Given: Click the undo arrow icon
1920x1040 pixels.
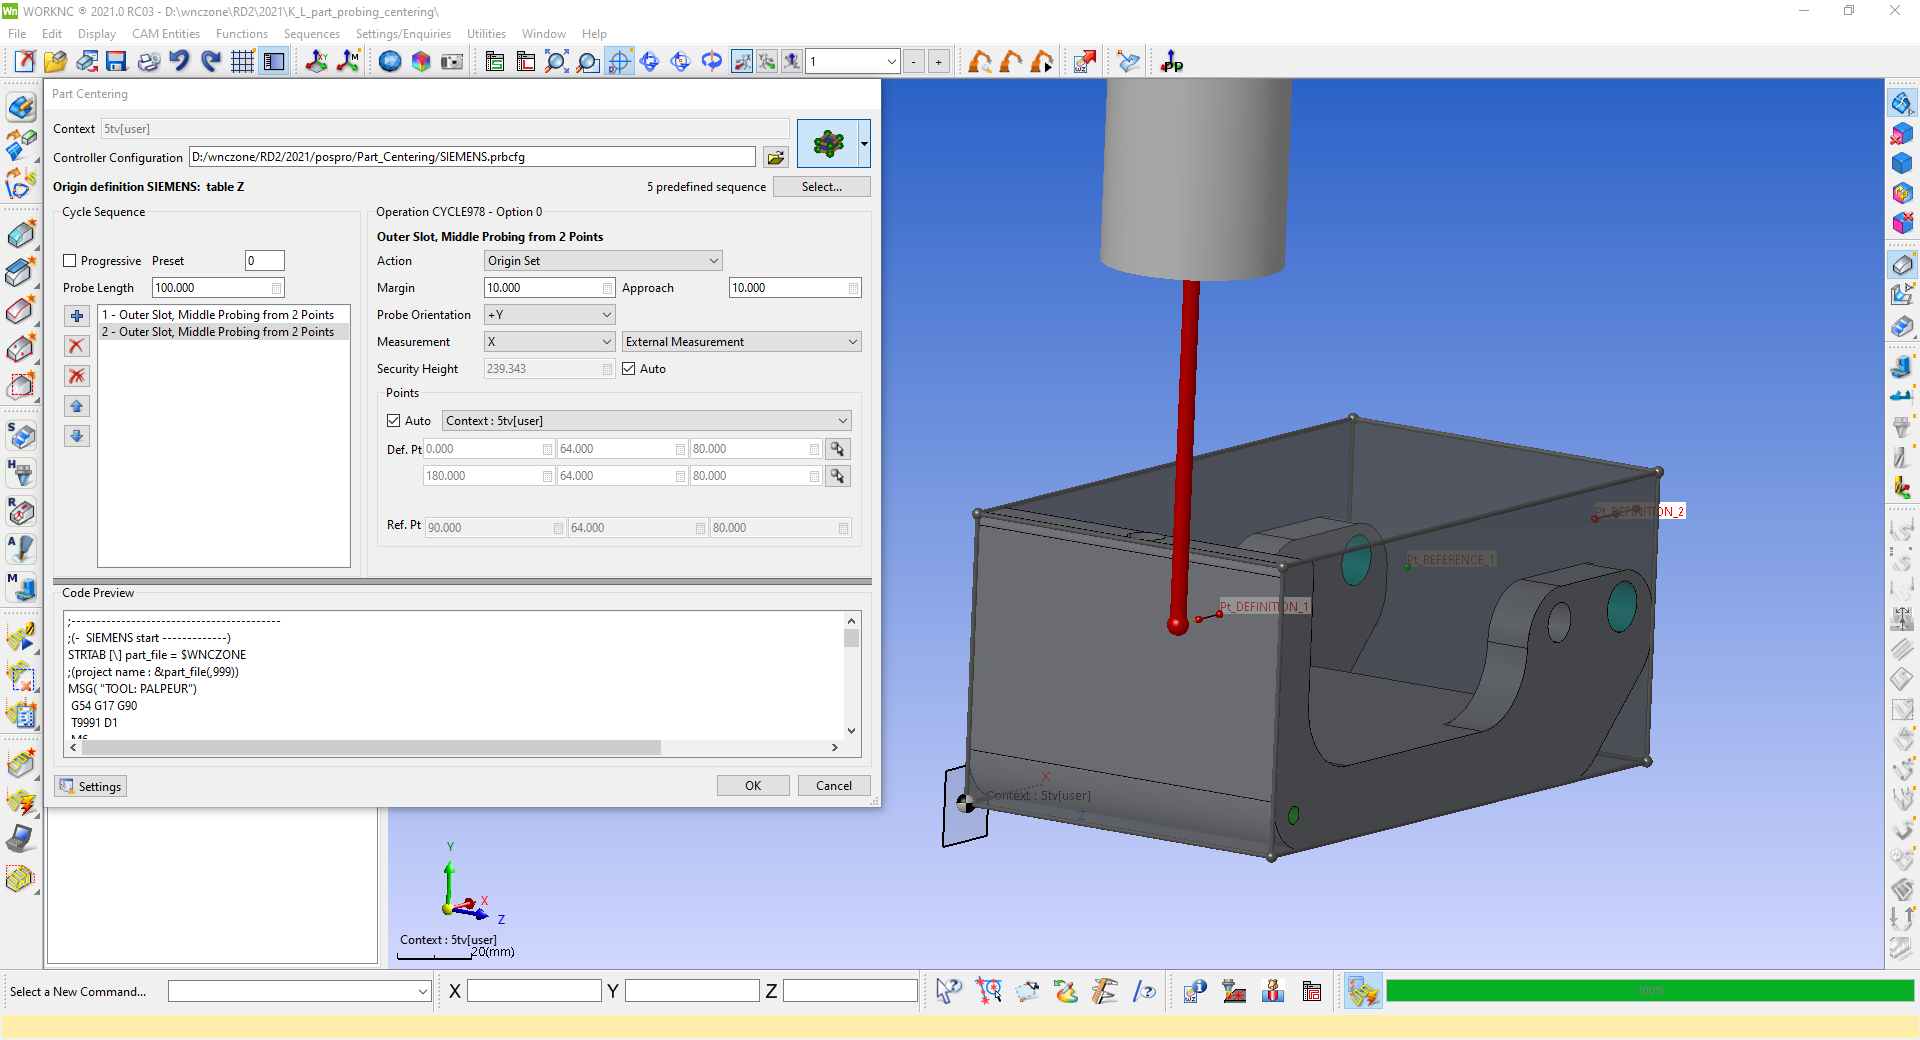Looking at the screenshot, I should 179,62.
